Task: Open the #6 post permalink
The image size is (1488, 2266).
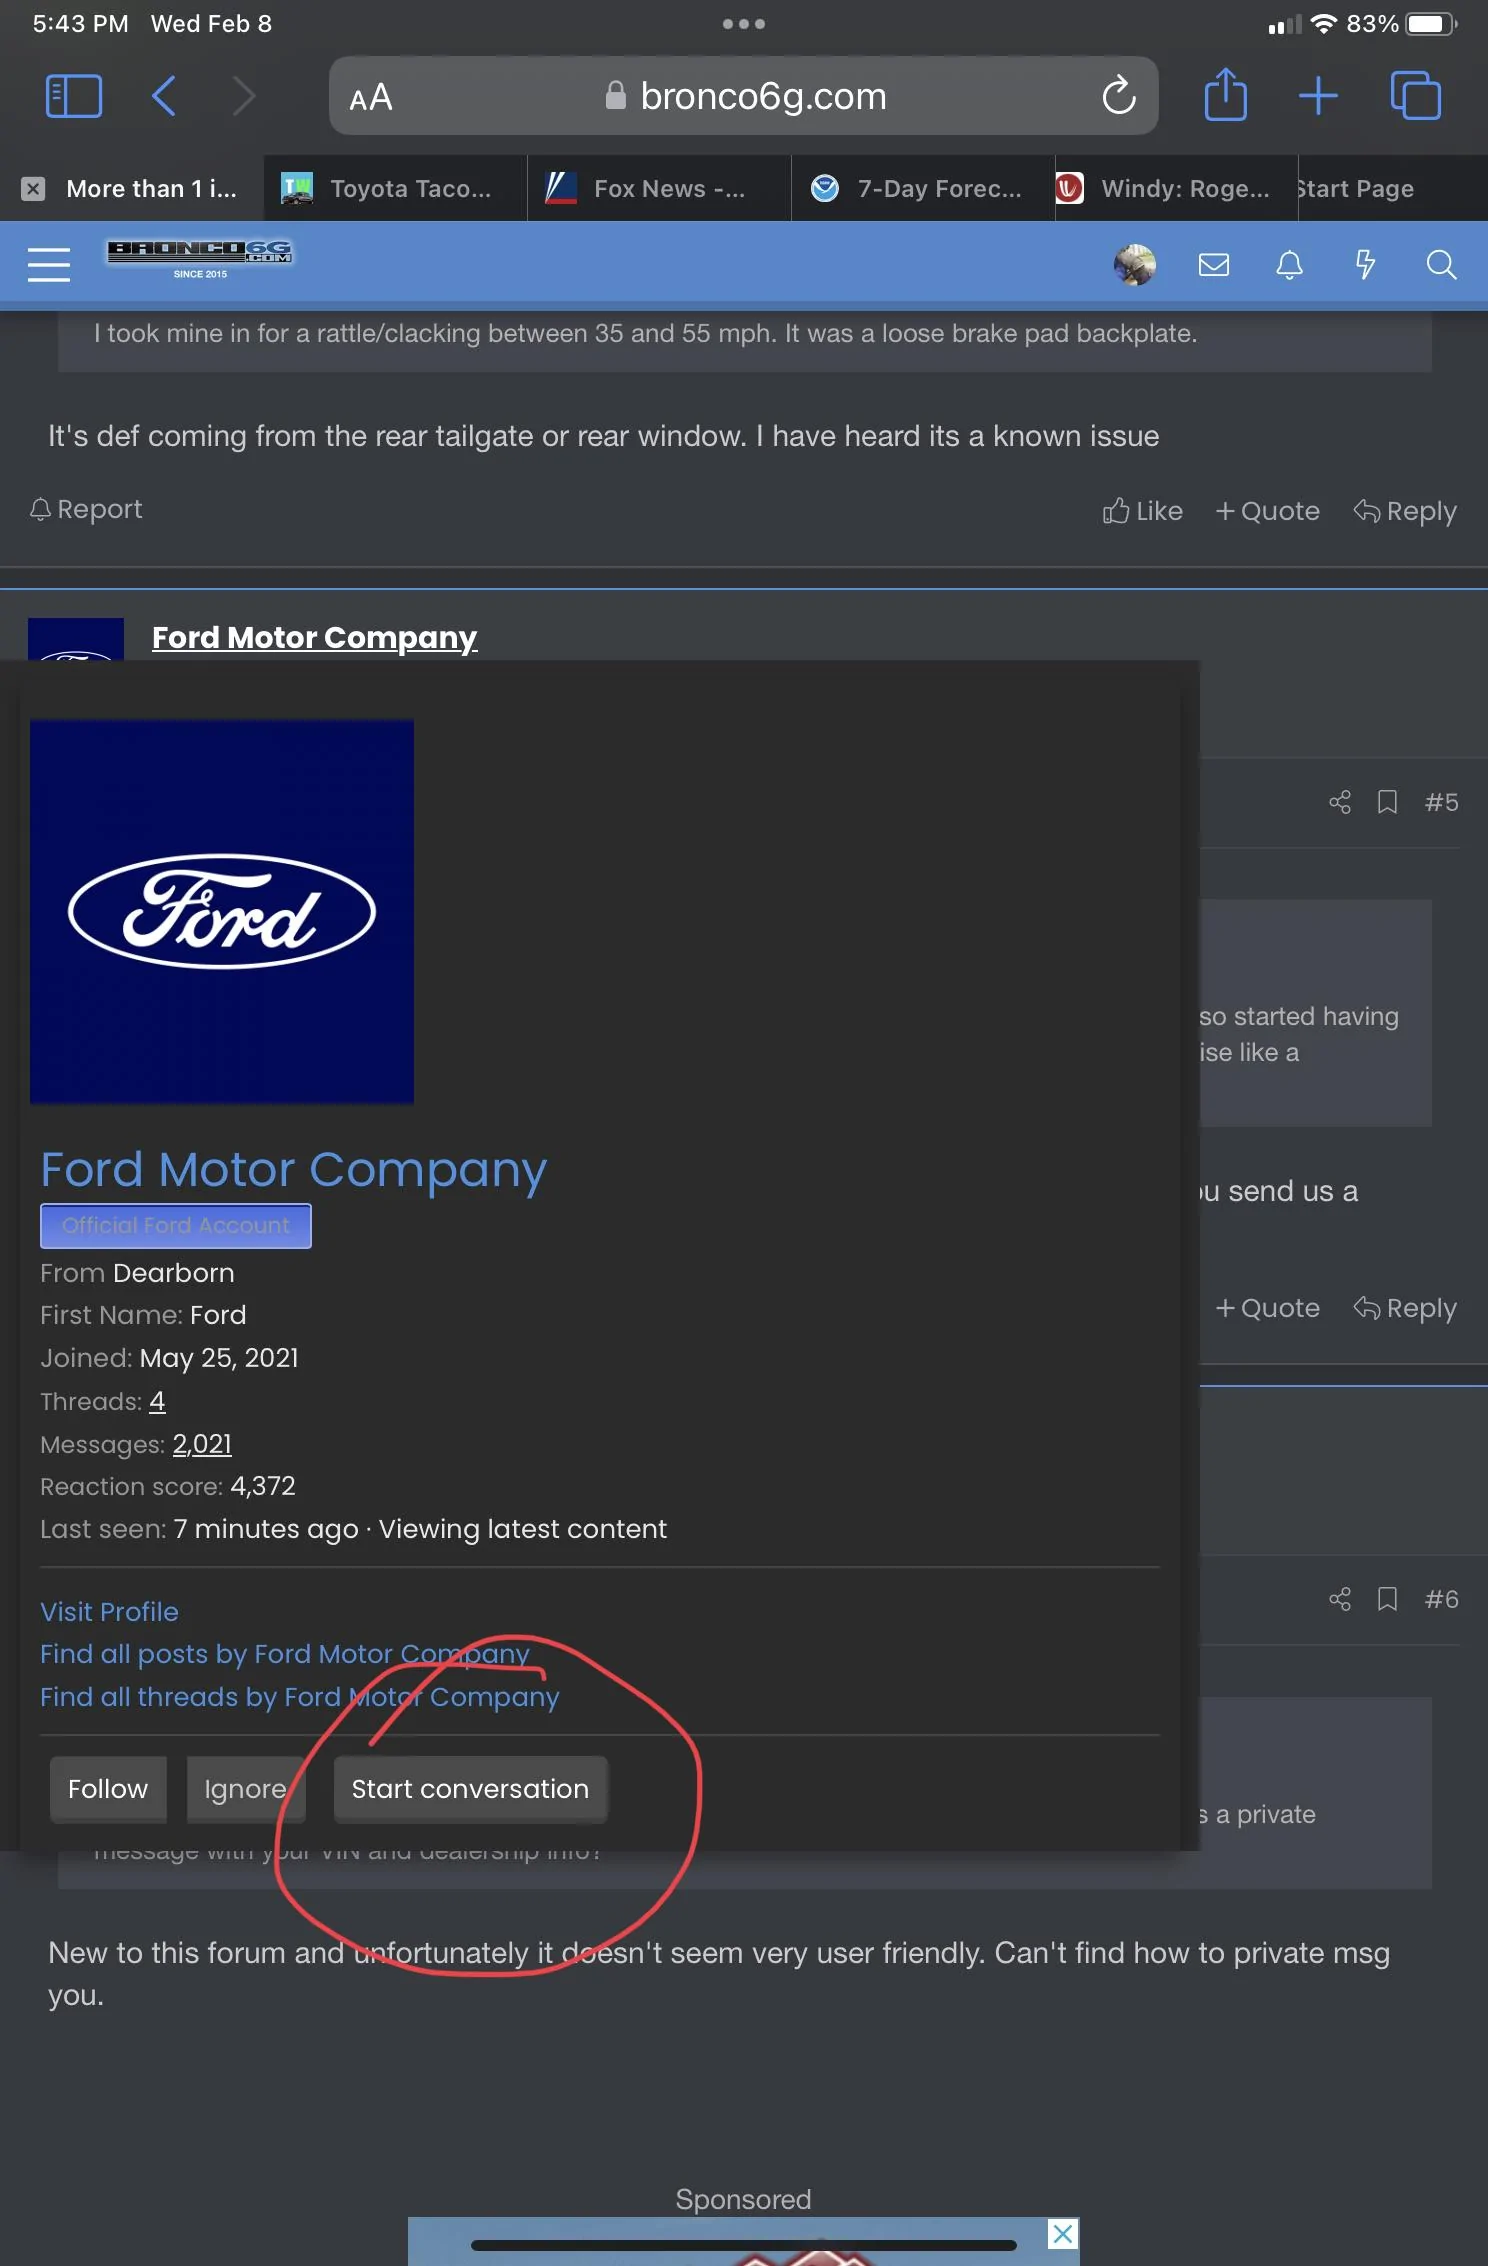Action: [x=1441, y=1599]
